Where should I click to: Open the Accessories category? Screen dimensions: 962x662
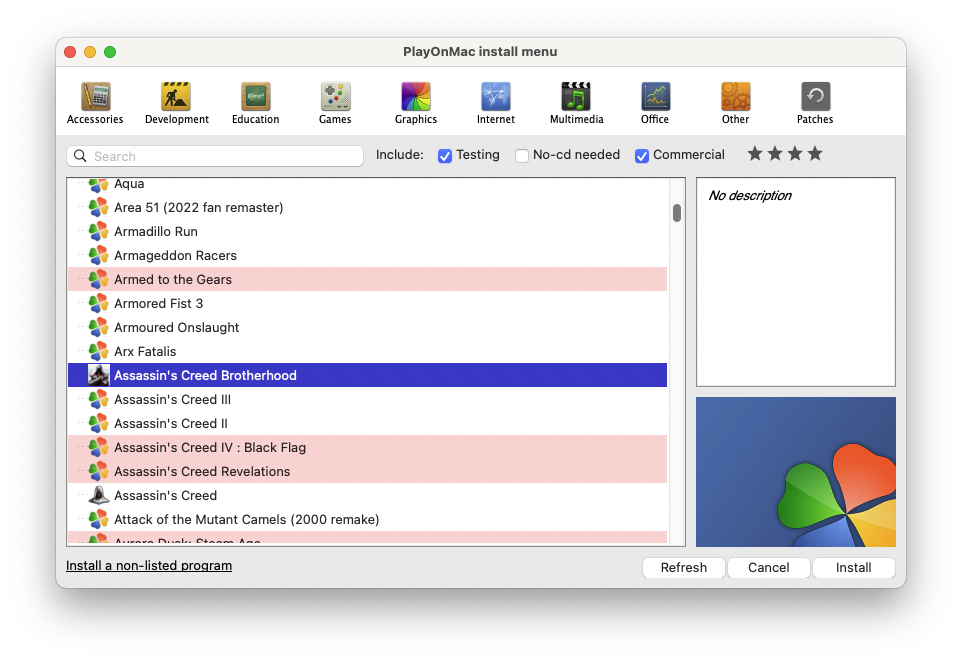pos(95,103)
